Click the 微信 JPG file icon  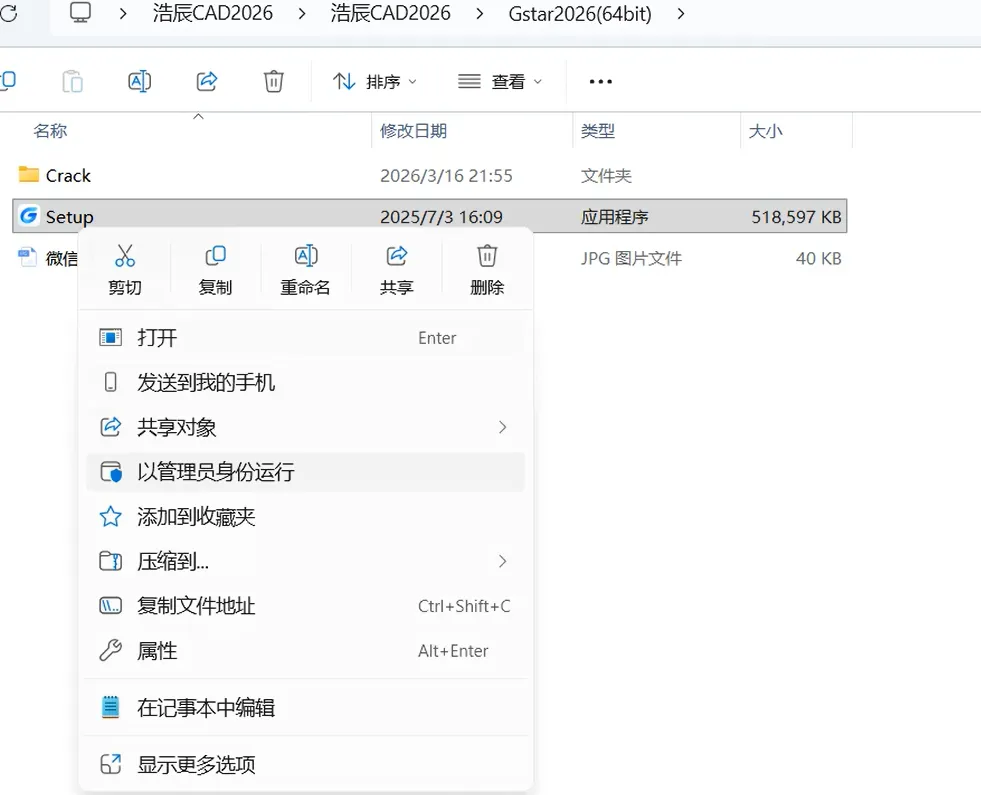tap(27, 257)
